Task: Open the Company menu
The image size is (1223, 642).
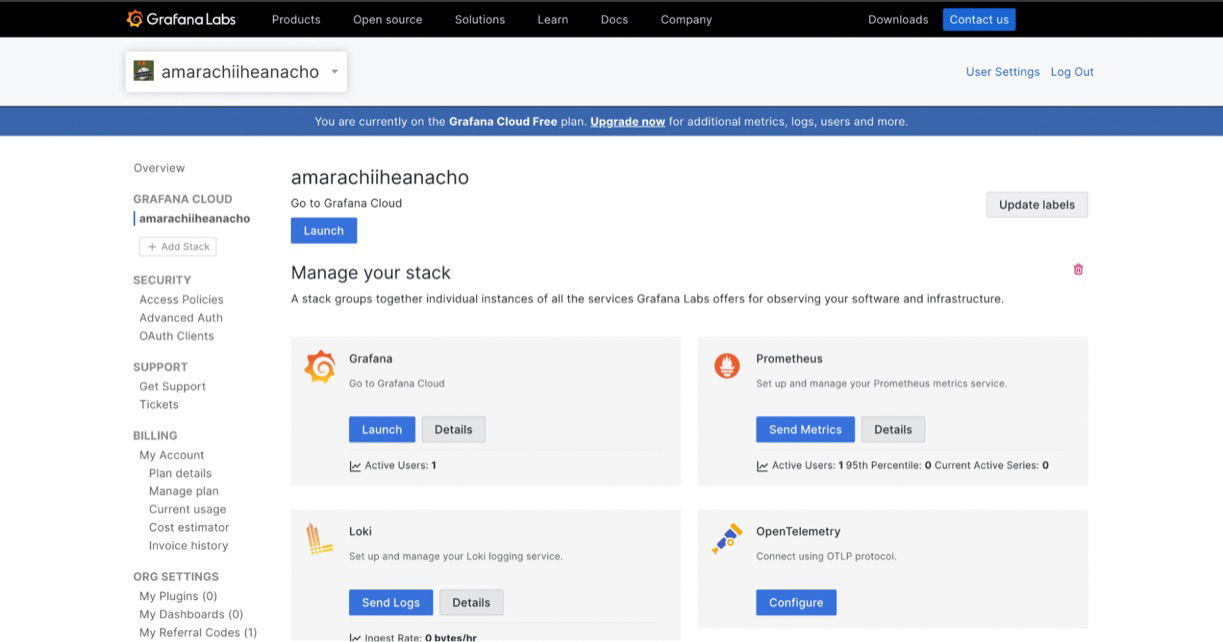Action: [x=686, y=19]
